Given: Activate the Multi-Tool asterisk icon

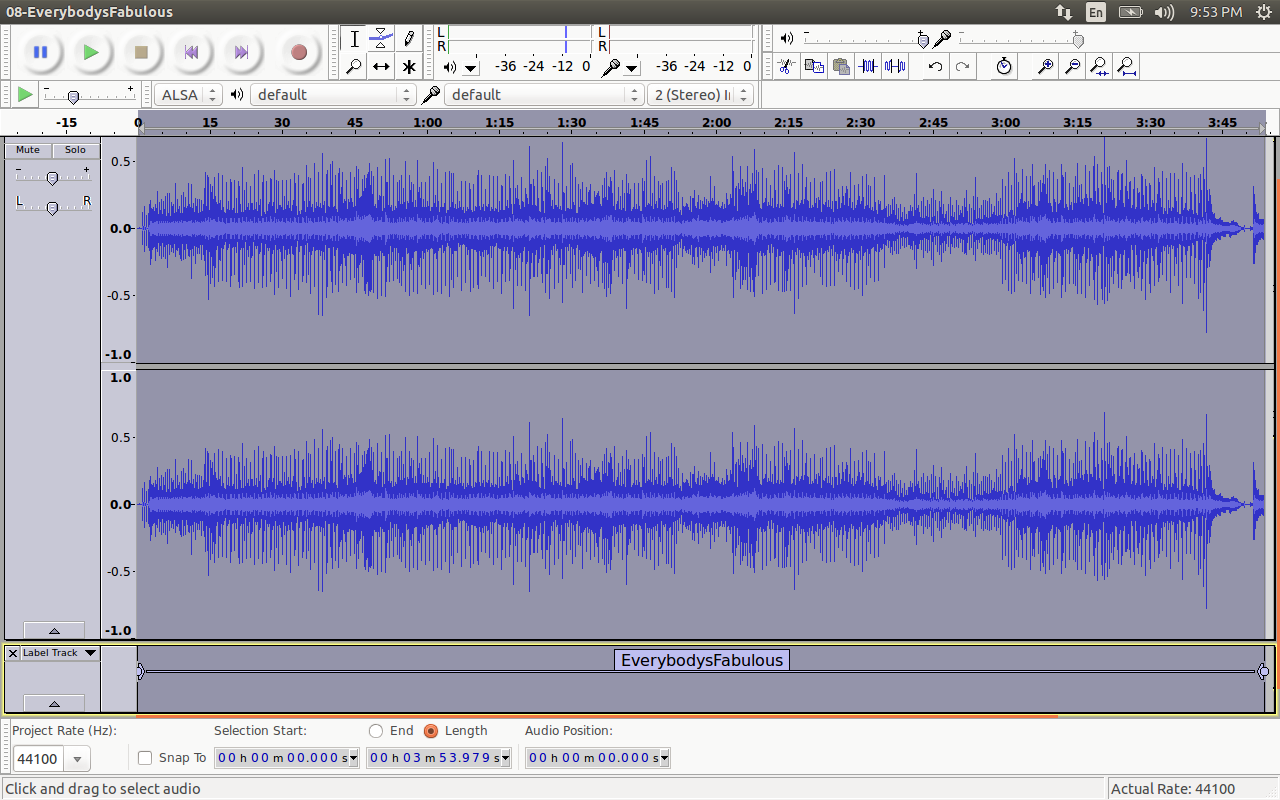Looking at the screenshot, I should coord(409,67).
